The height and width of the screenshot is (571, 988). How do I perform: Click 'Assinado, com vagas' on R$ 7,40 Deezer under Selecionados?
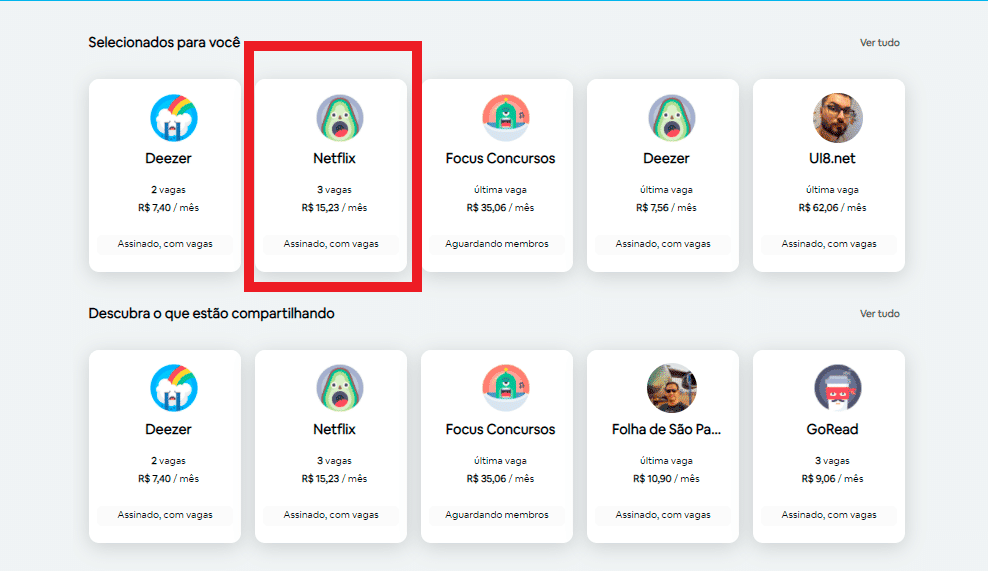tap(165, 244)
